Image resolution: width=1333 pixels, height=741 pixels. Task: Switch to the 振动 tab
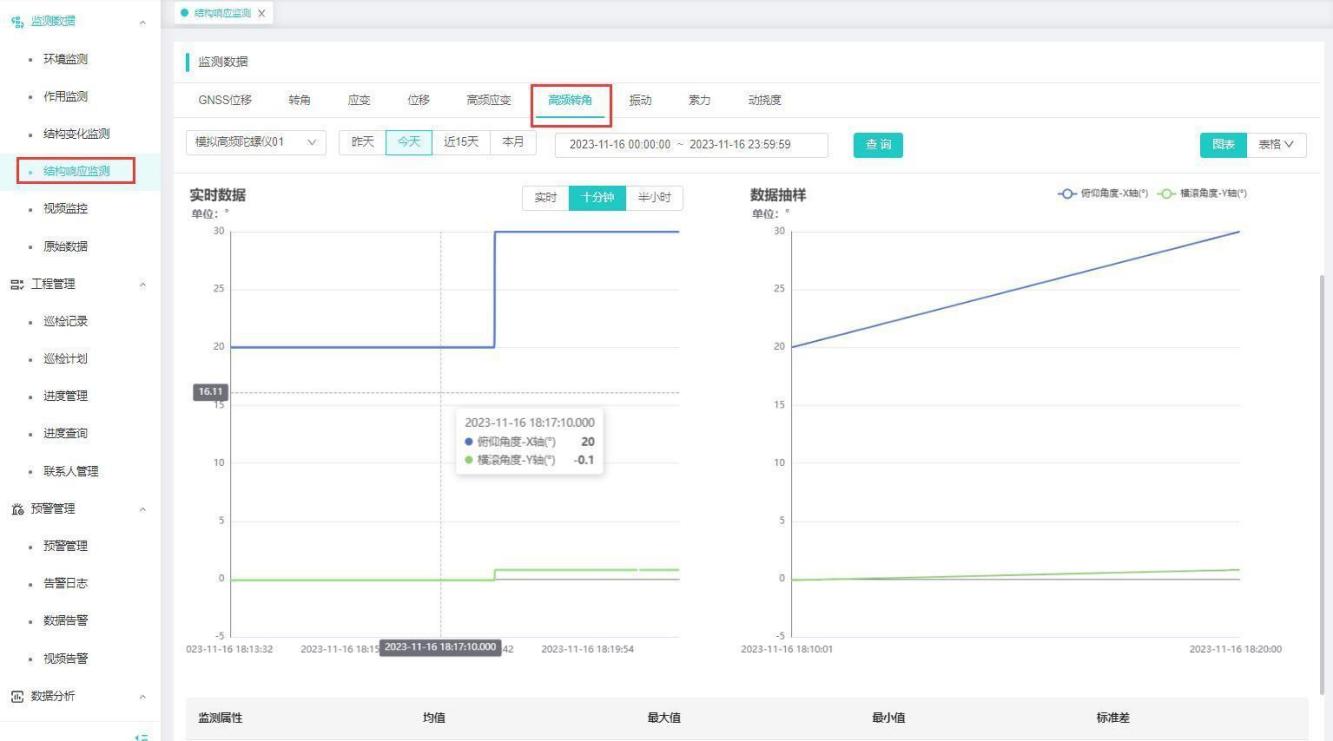pos(640,100)
